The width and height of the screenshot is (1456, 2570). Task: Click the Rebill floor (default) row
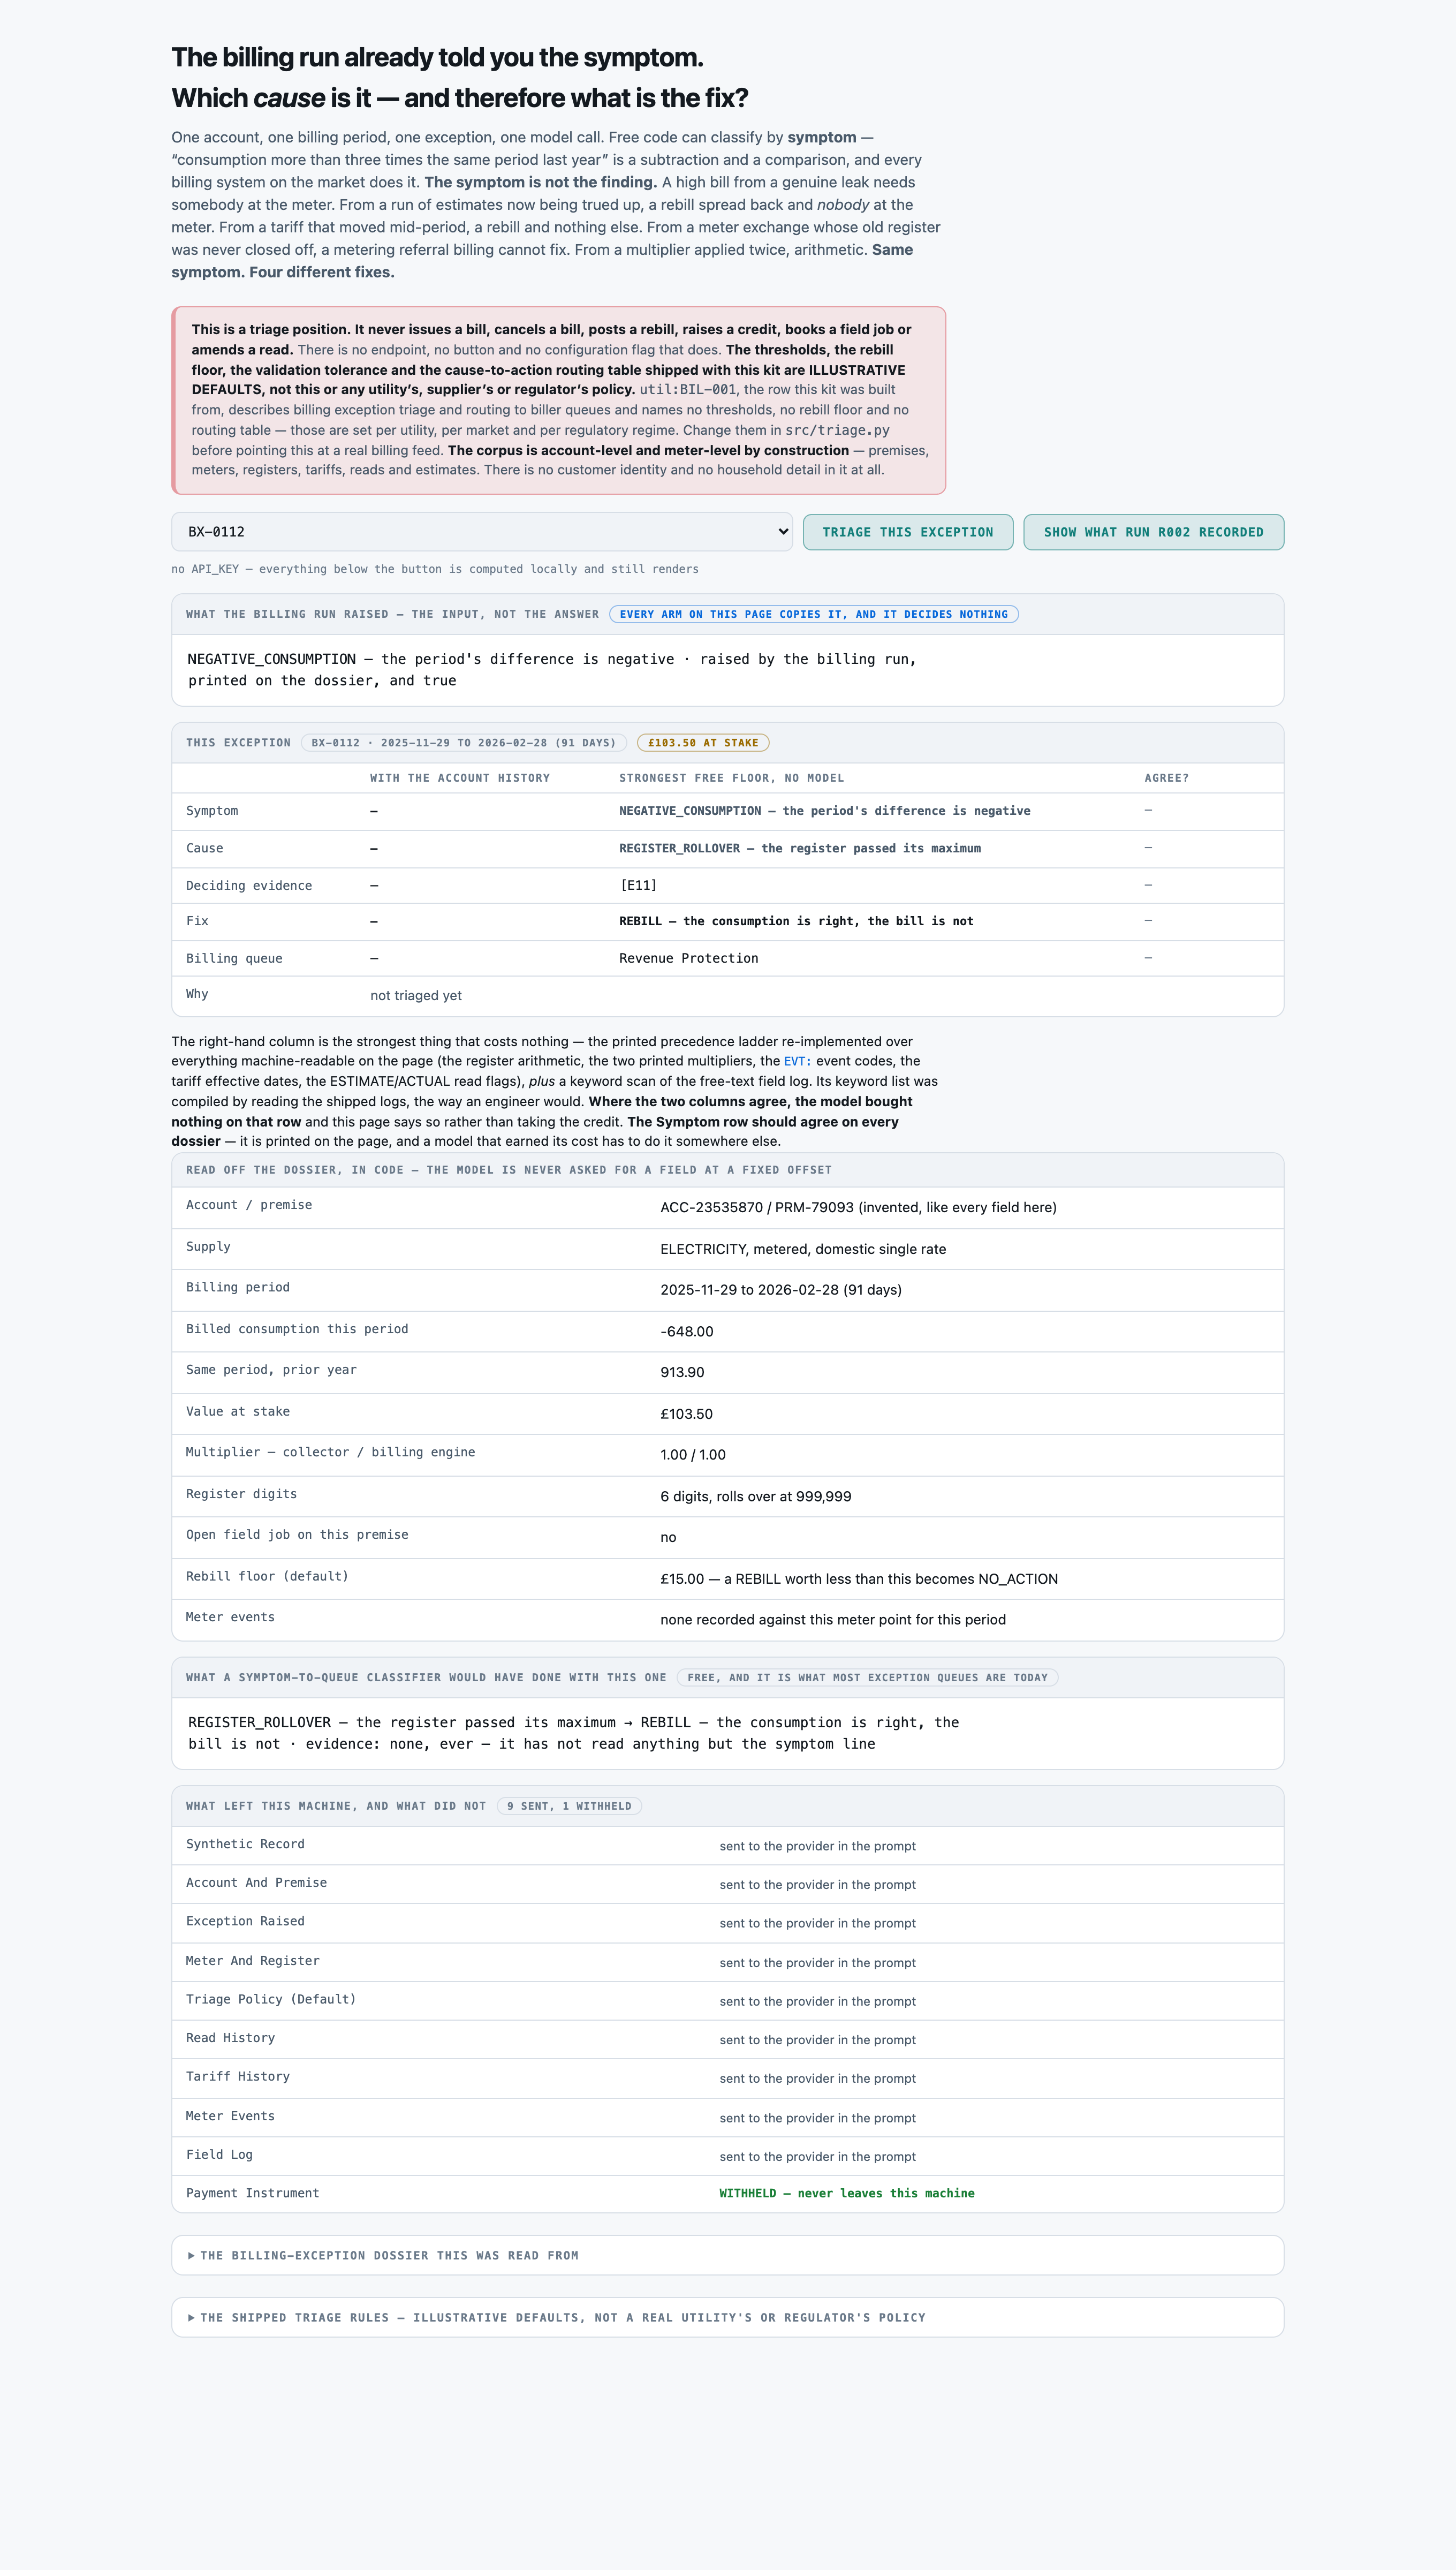tap(727, 1578)
